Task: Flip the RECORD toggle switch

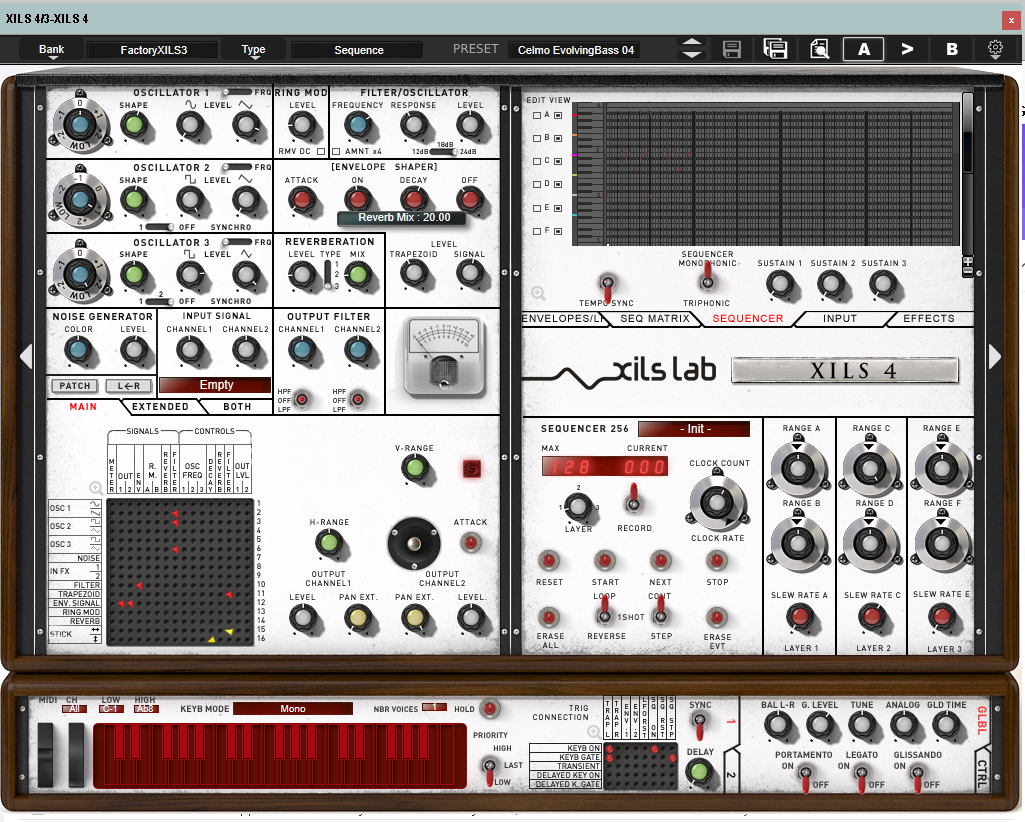Action: 633,500
